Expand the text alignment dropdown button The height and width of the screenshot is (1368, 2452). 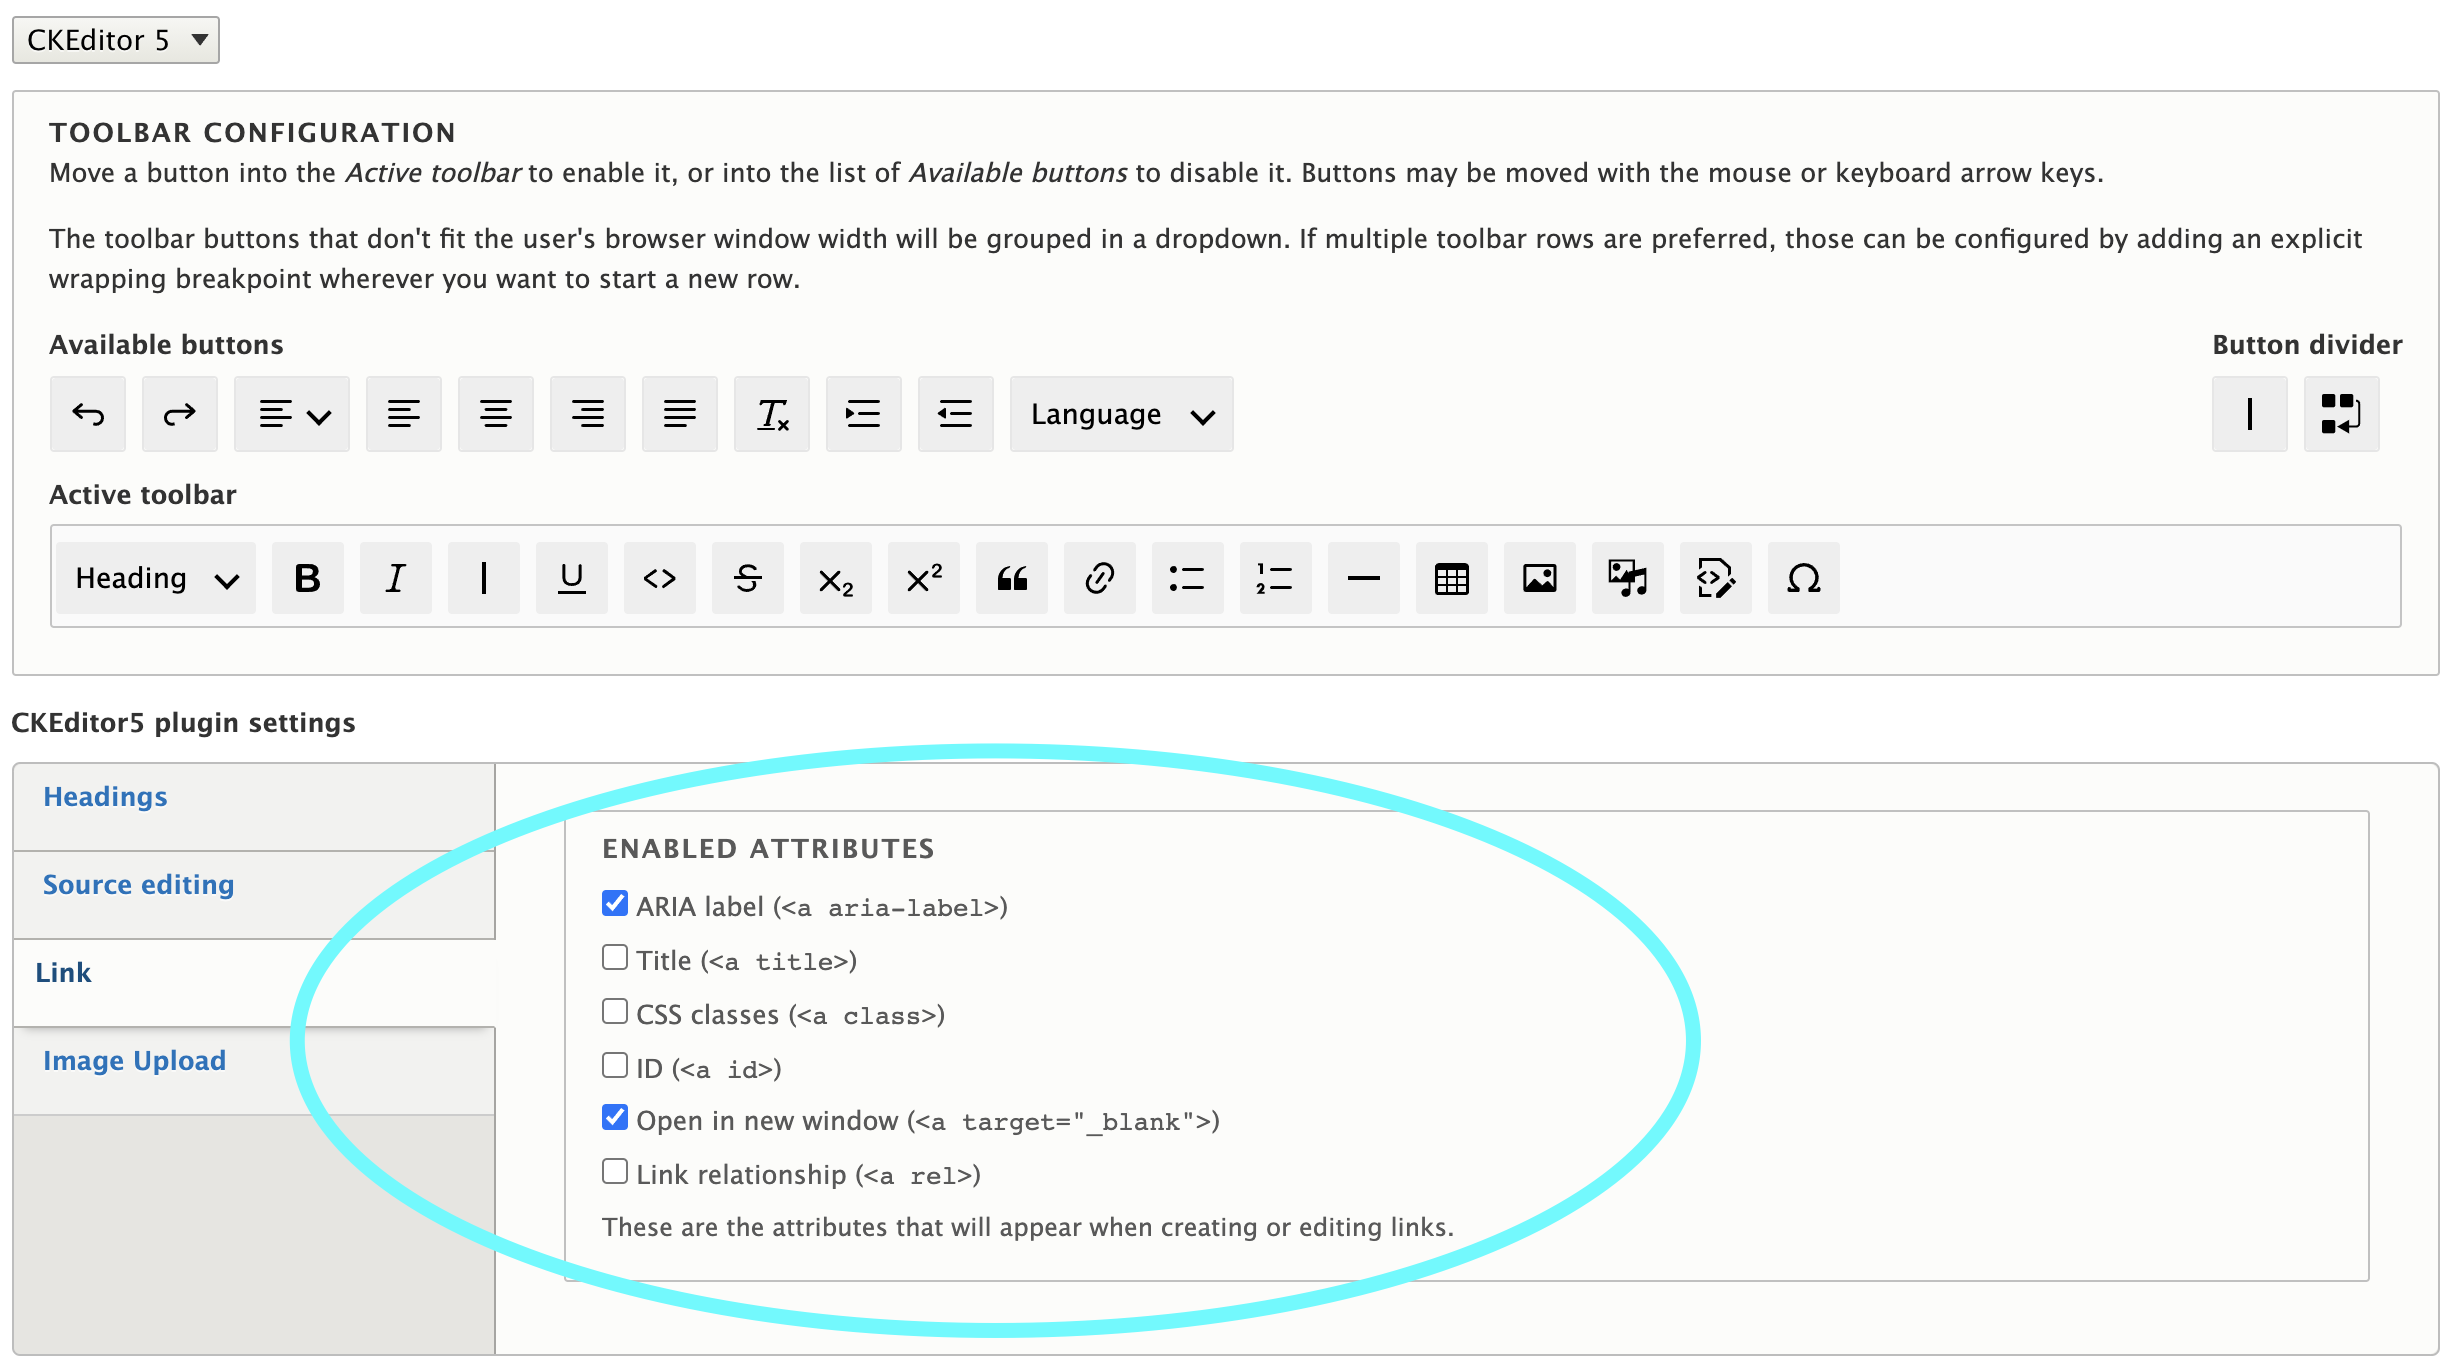292,414
